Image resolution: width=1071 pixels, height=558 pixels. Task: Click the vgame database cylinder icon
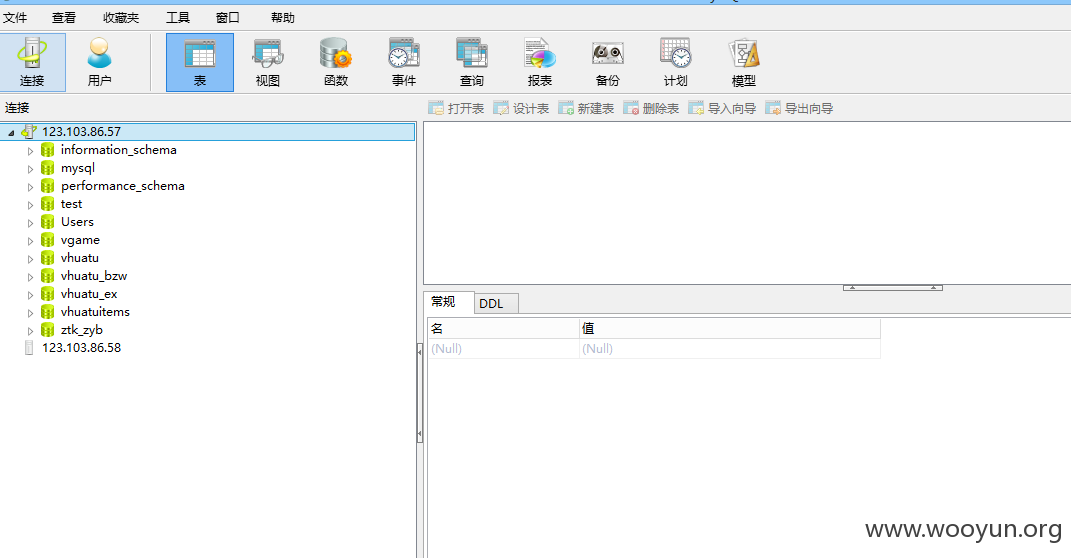coord(47,240)
